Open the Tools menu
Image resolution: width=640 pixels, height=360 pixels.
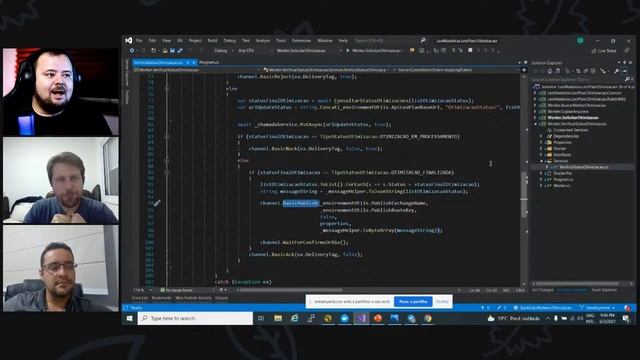(x=281, y=41)
